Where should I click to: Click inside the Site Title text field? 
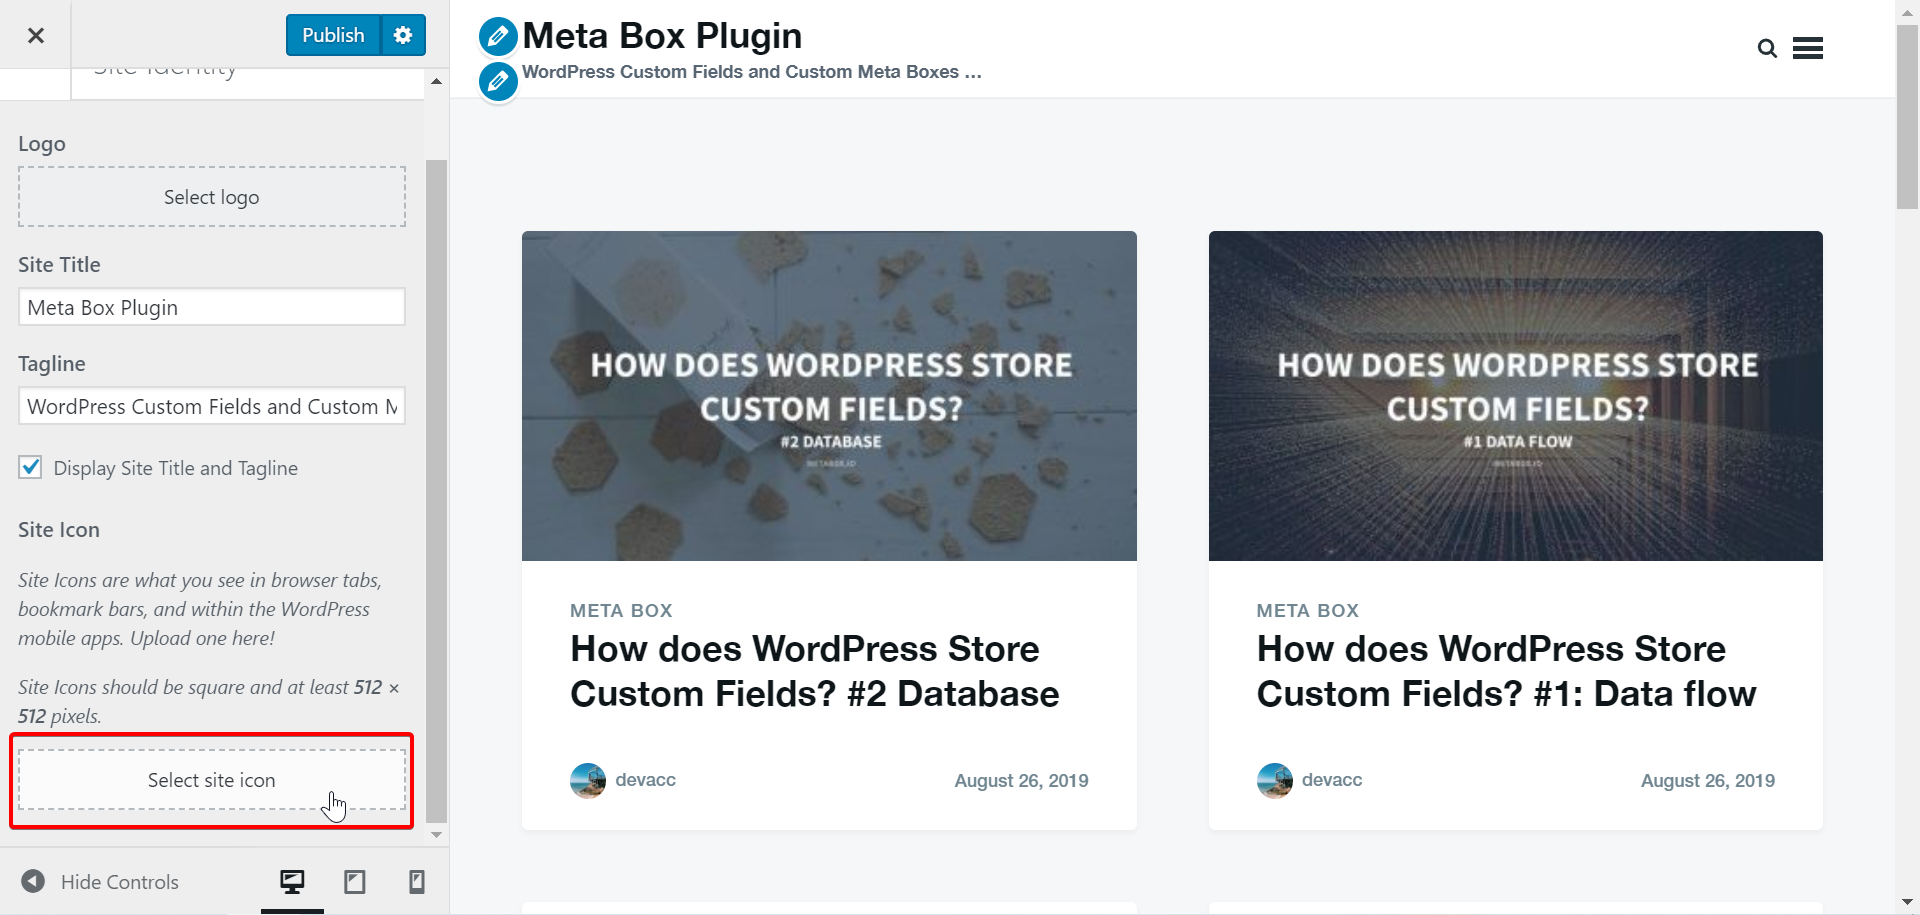coord(211,307)
